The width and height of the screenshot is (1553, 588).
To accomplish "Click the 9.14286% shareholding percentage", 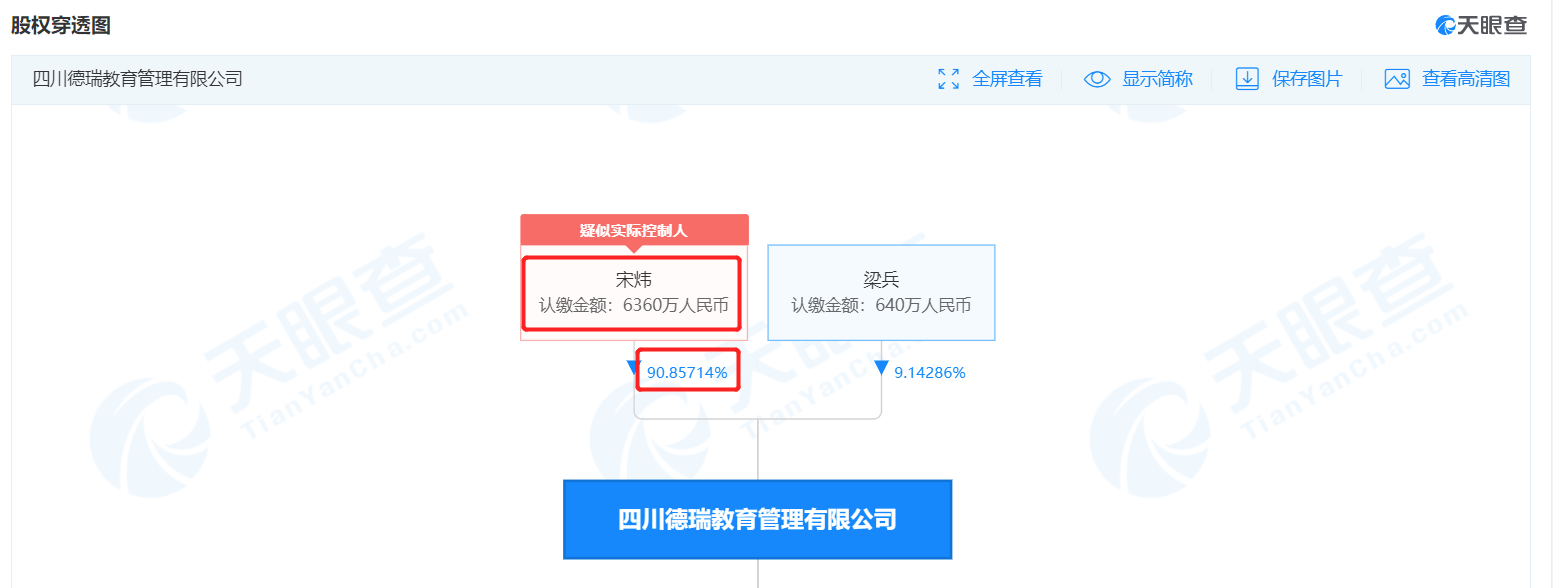I will coord(929,373).
